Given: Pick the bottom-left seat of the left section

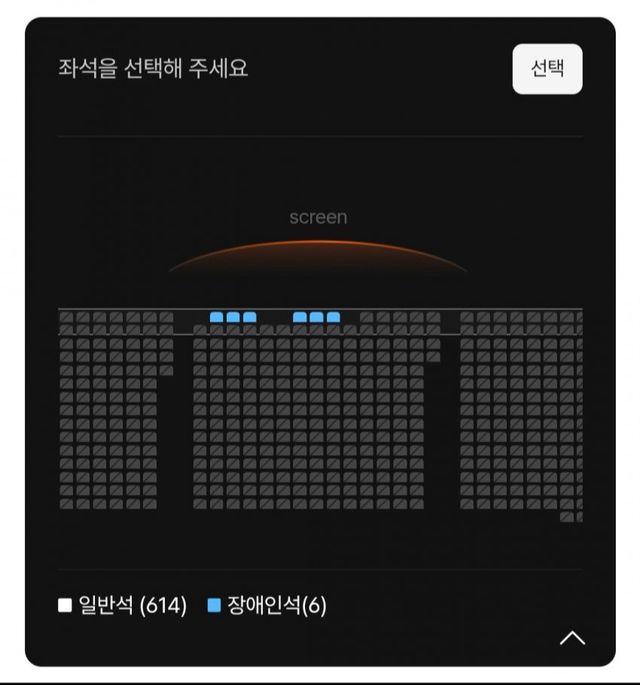Looking at the screenshot, I should (x=66, y=504).
